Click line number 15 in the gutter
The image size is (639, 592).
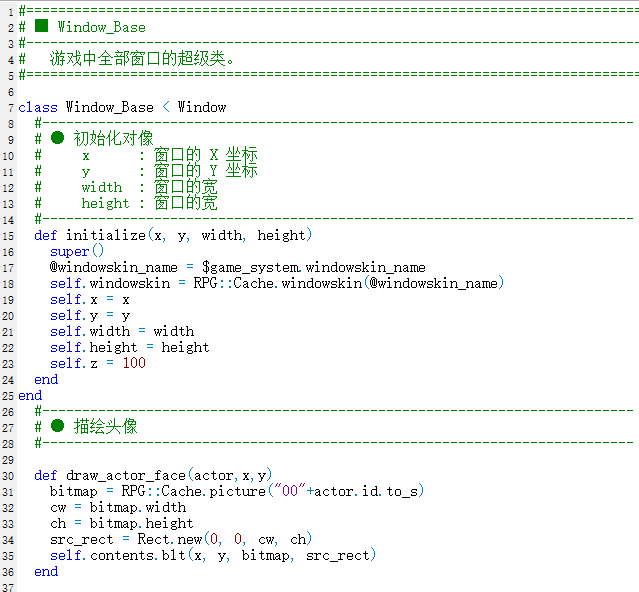point(8,236)
